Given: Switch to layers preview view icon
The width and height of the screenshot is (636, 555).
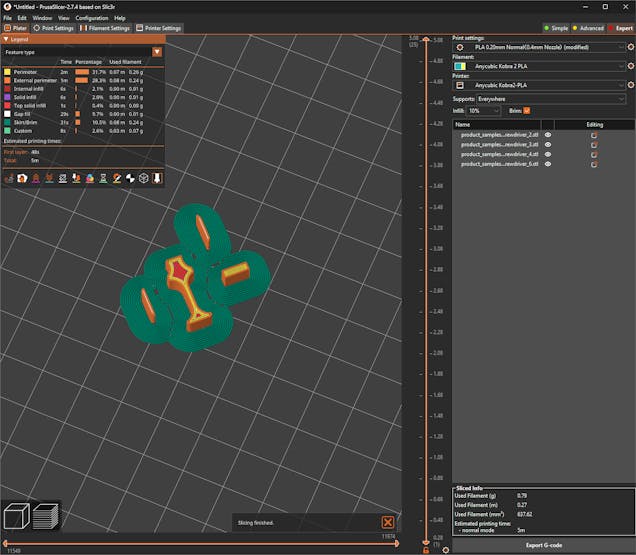Looking at the screenshot, I should pyautogui.click(x=45, y=516).
